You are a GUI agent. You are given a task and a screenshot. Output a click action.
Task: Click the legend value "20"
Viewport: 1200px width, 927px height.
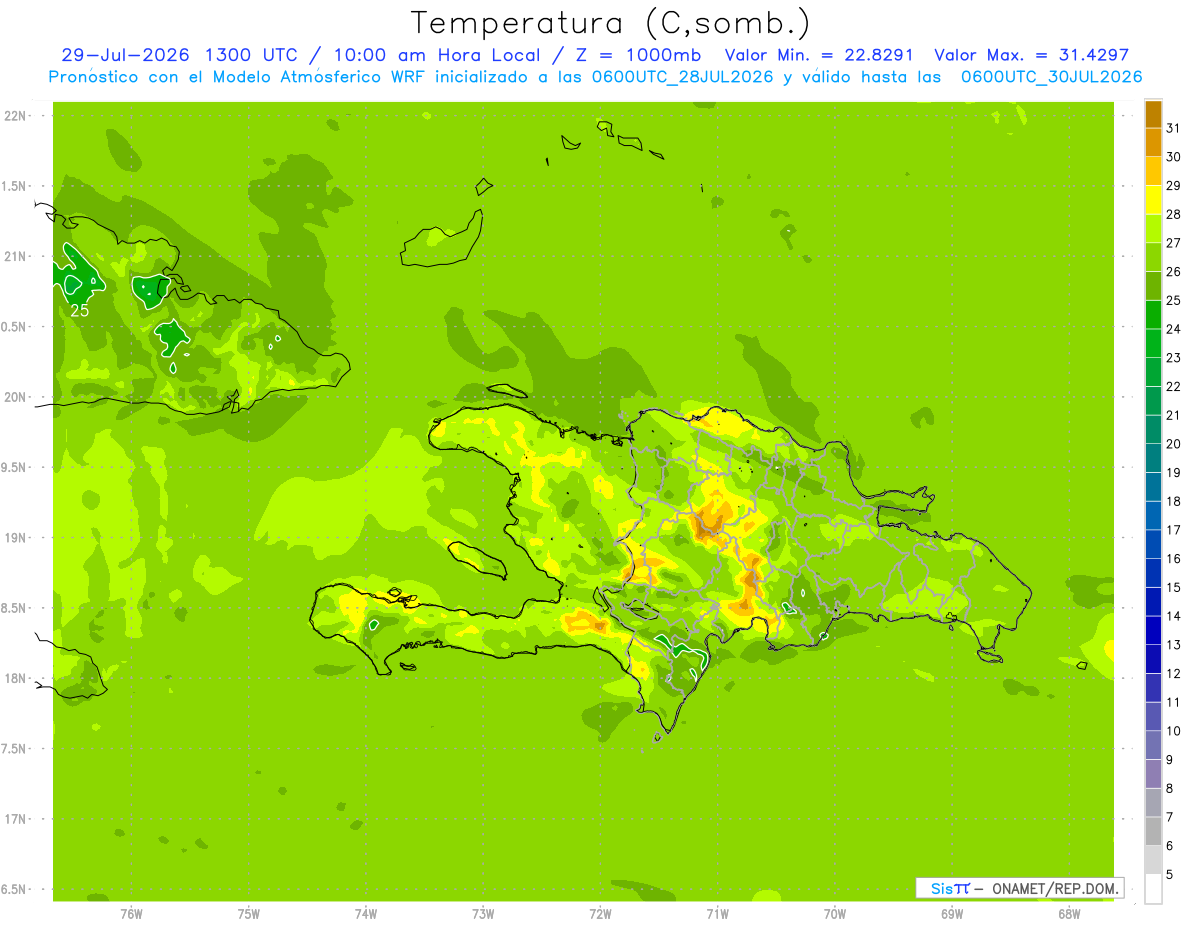(1173, 443)
